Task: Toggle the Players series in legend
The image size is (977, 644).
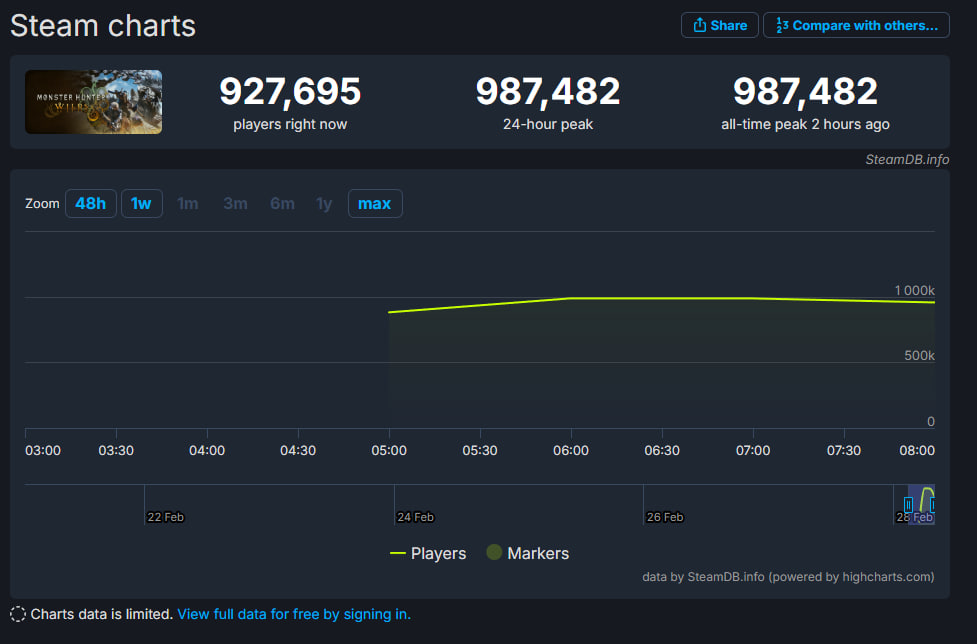Action: (x=428, y=553)
